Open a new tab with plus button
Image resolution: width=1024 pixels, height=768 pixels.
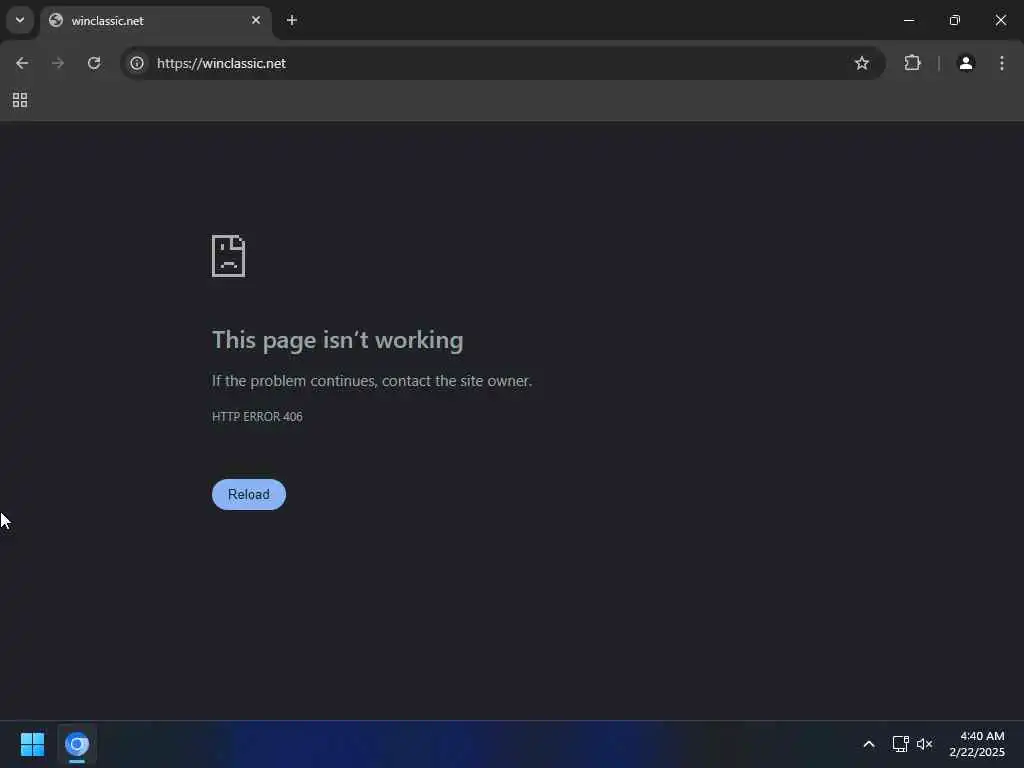coord(292,20)
